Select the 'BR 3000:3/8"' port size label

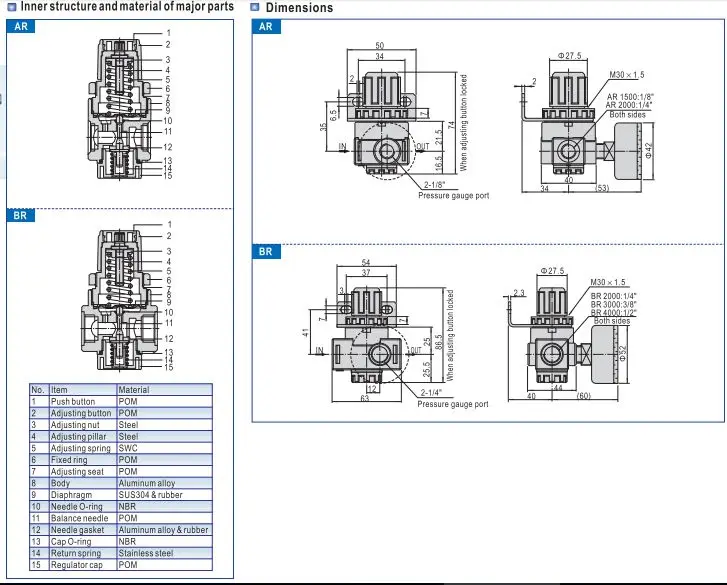coord(613,304)
